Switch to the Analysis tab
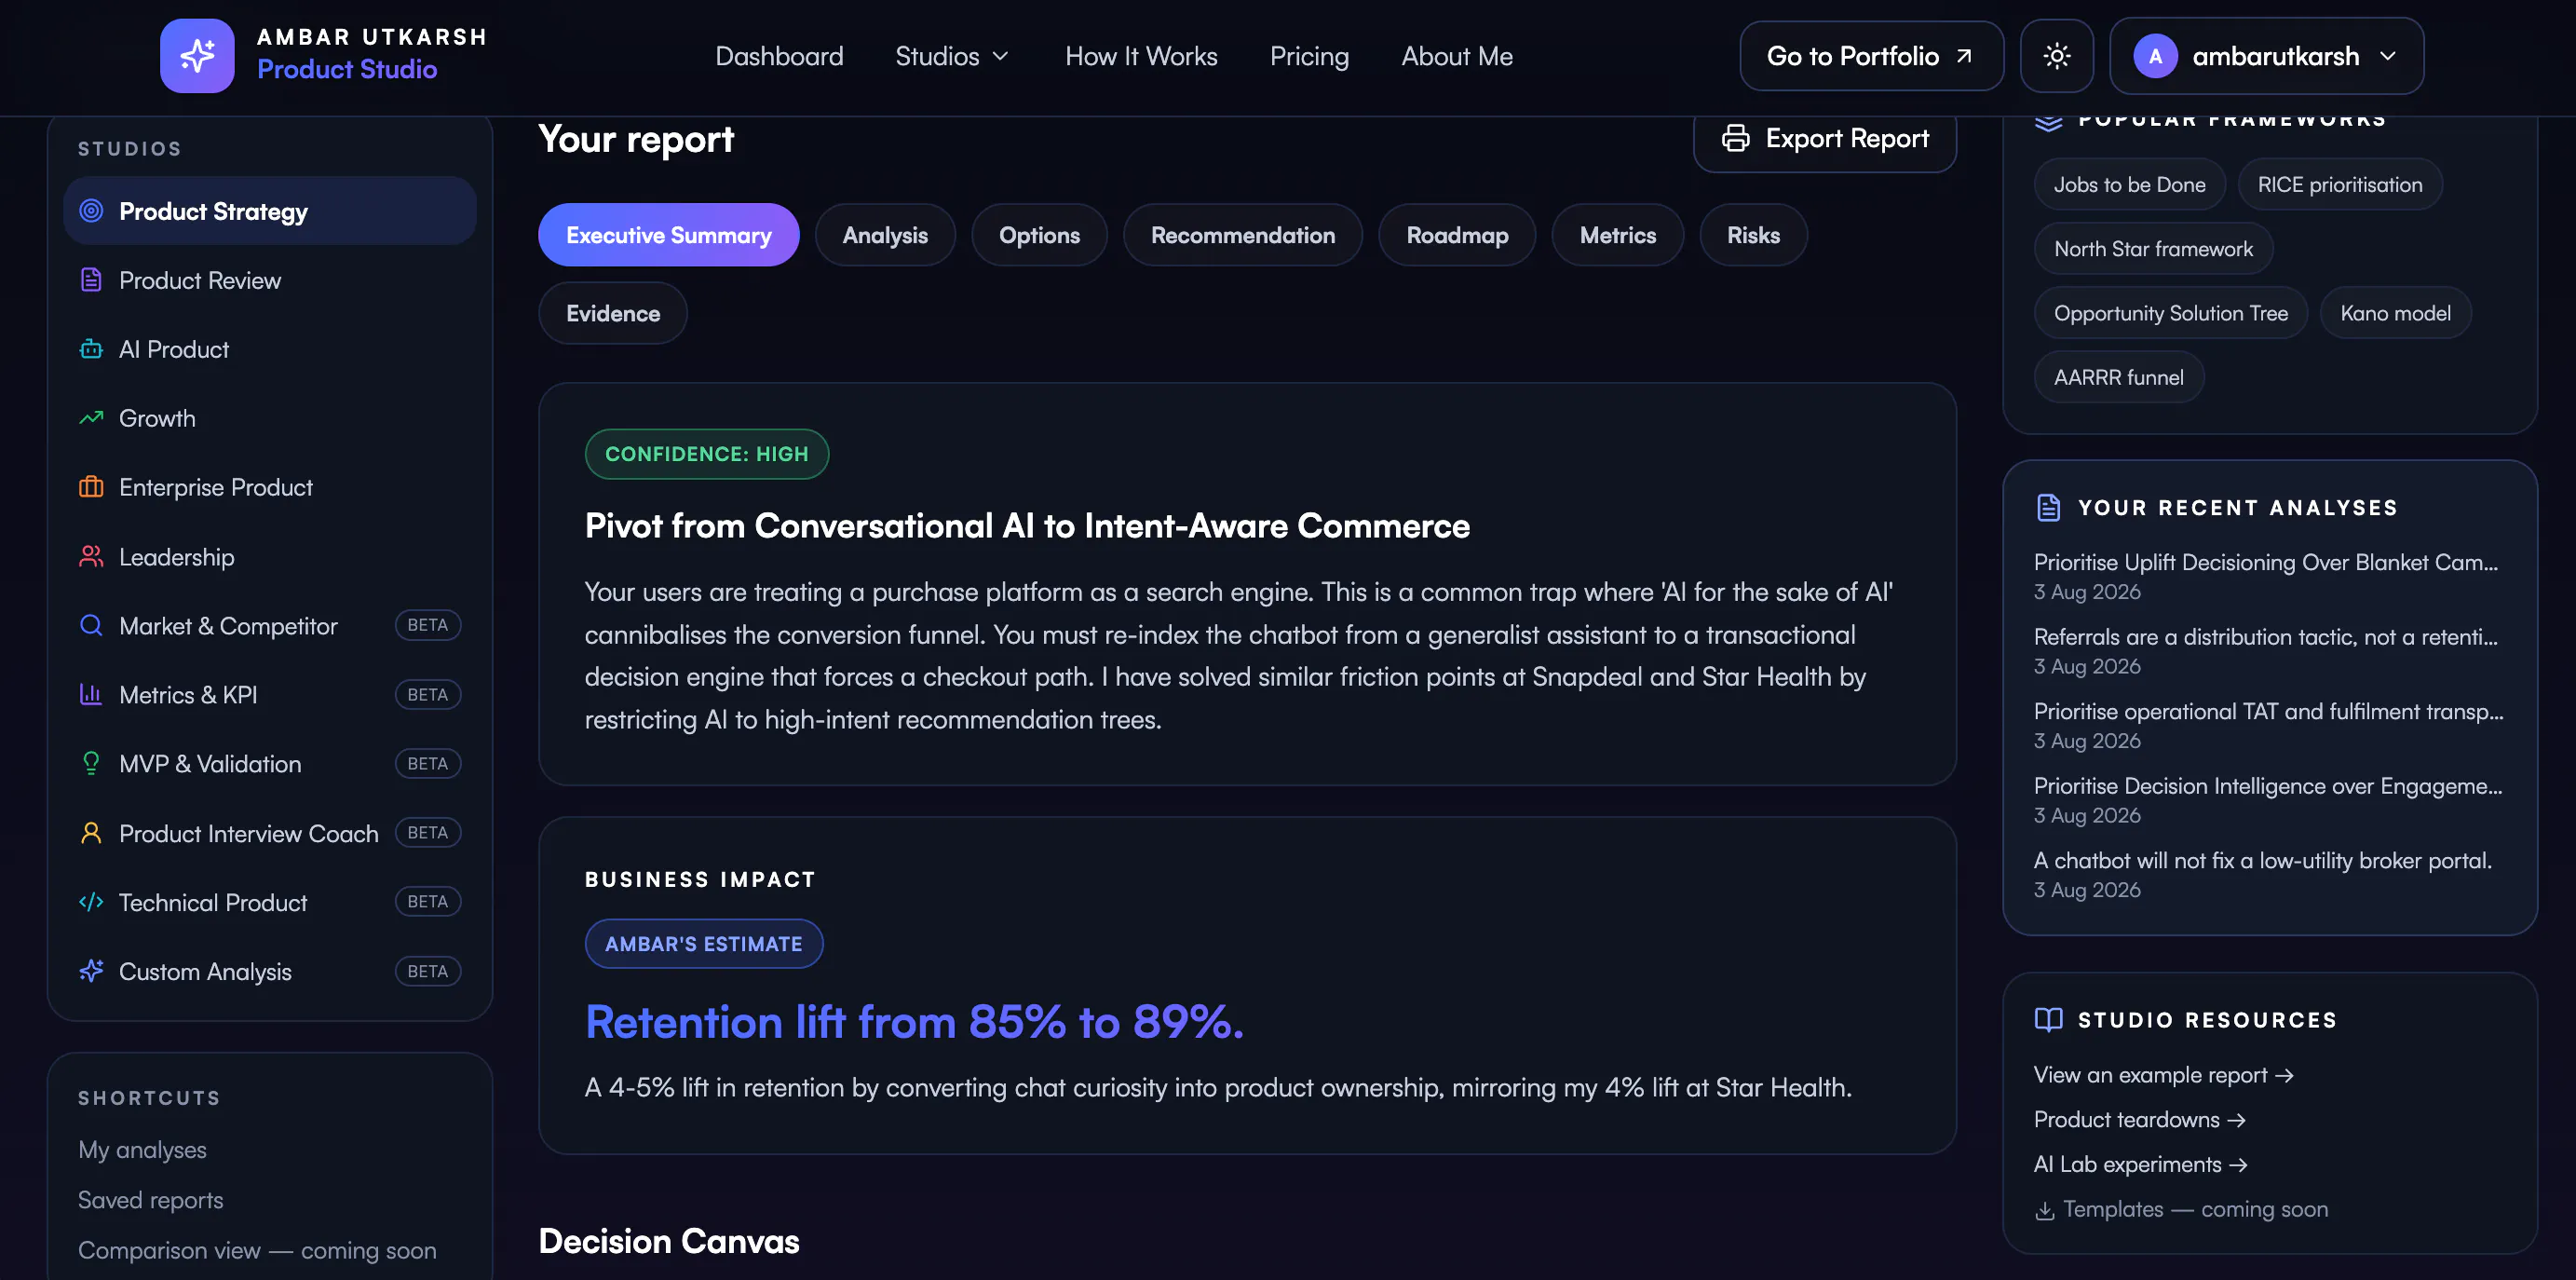2576x1280 pixels. pyautogui.click(x=884, y=235)
